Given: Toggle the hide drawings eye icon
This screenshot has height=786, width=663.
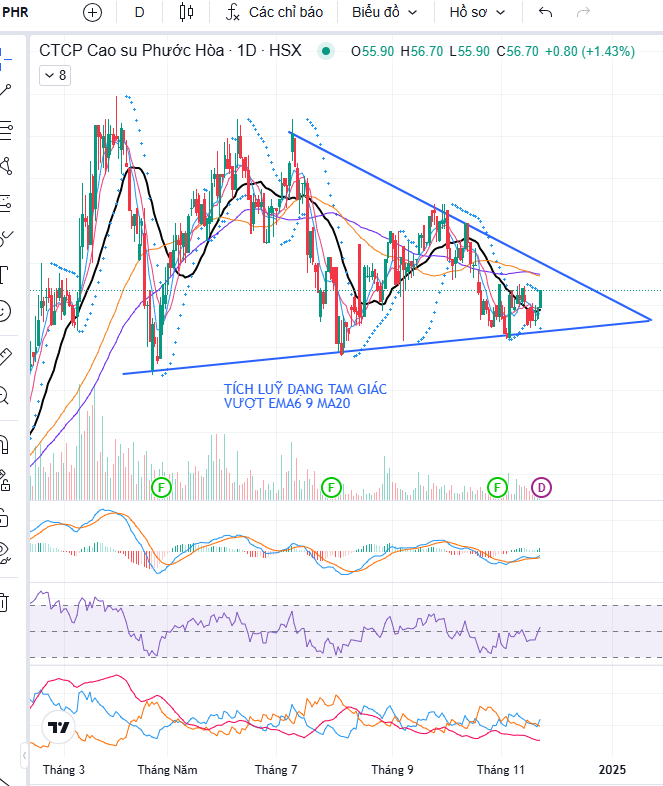Looking at the screenshot, I should [5, 553].
